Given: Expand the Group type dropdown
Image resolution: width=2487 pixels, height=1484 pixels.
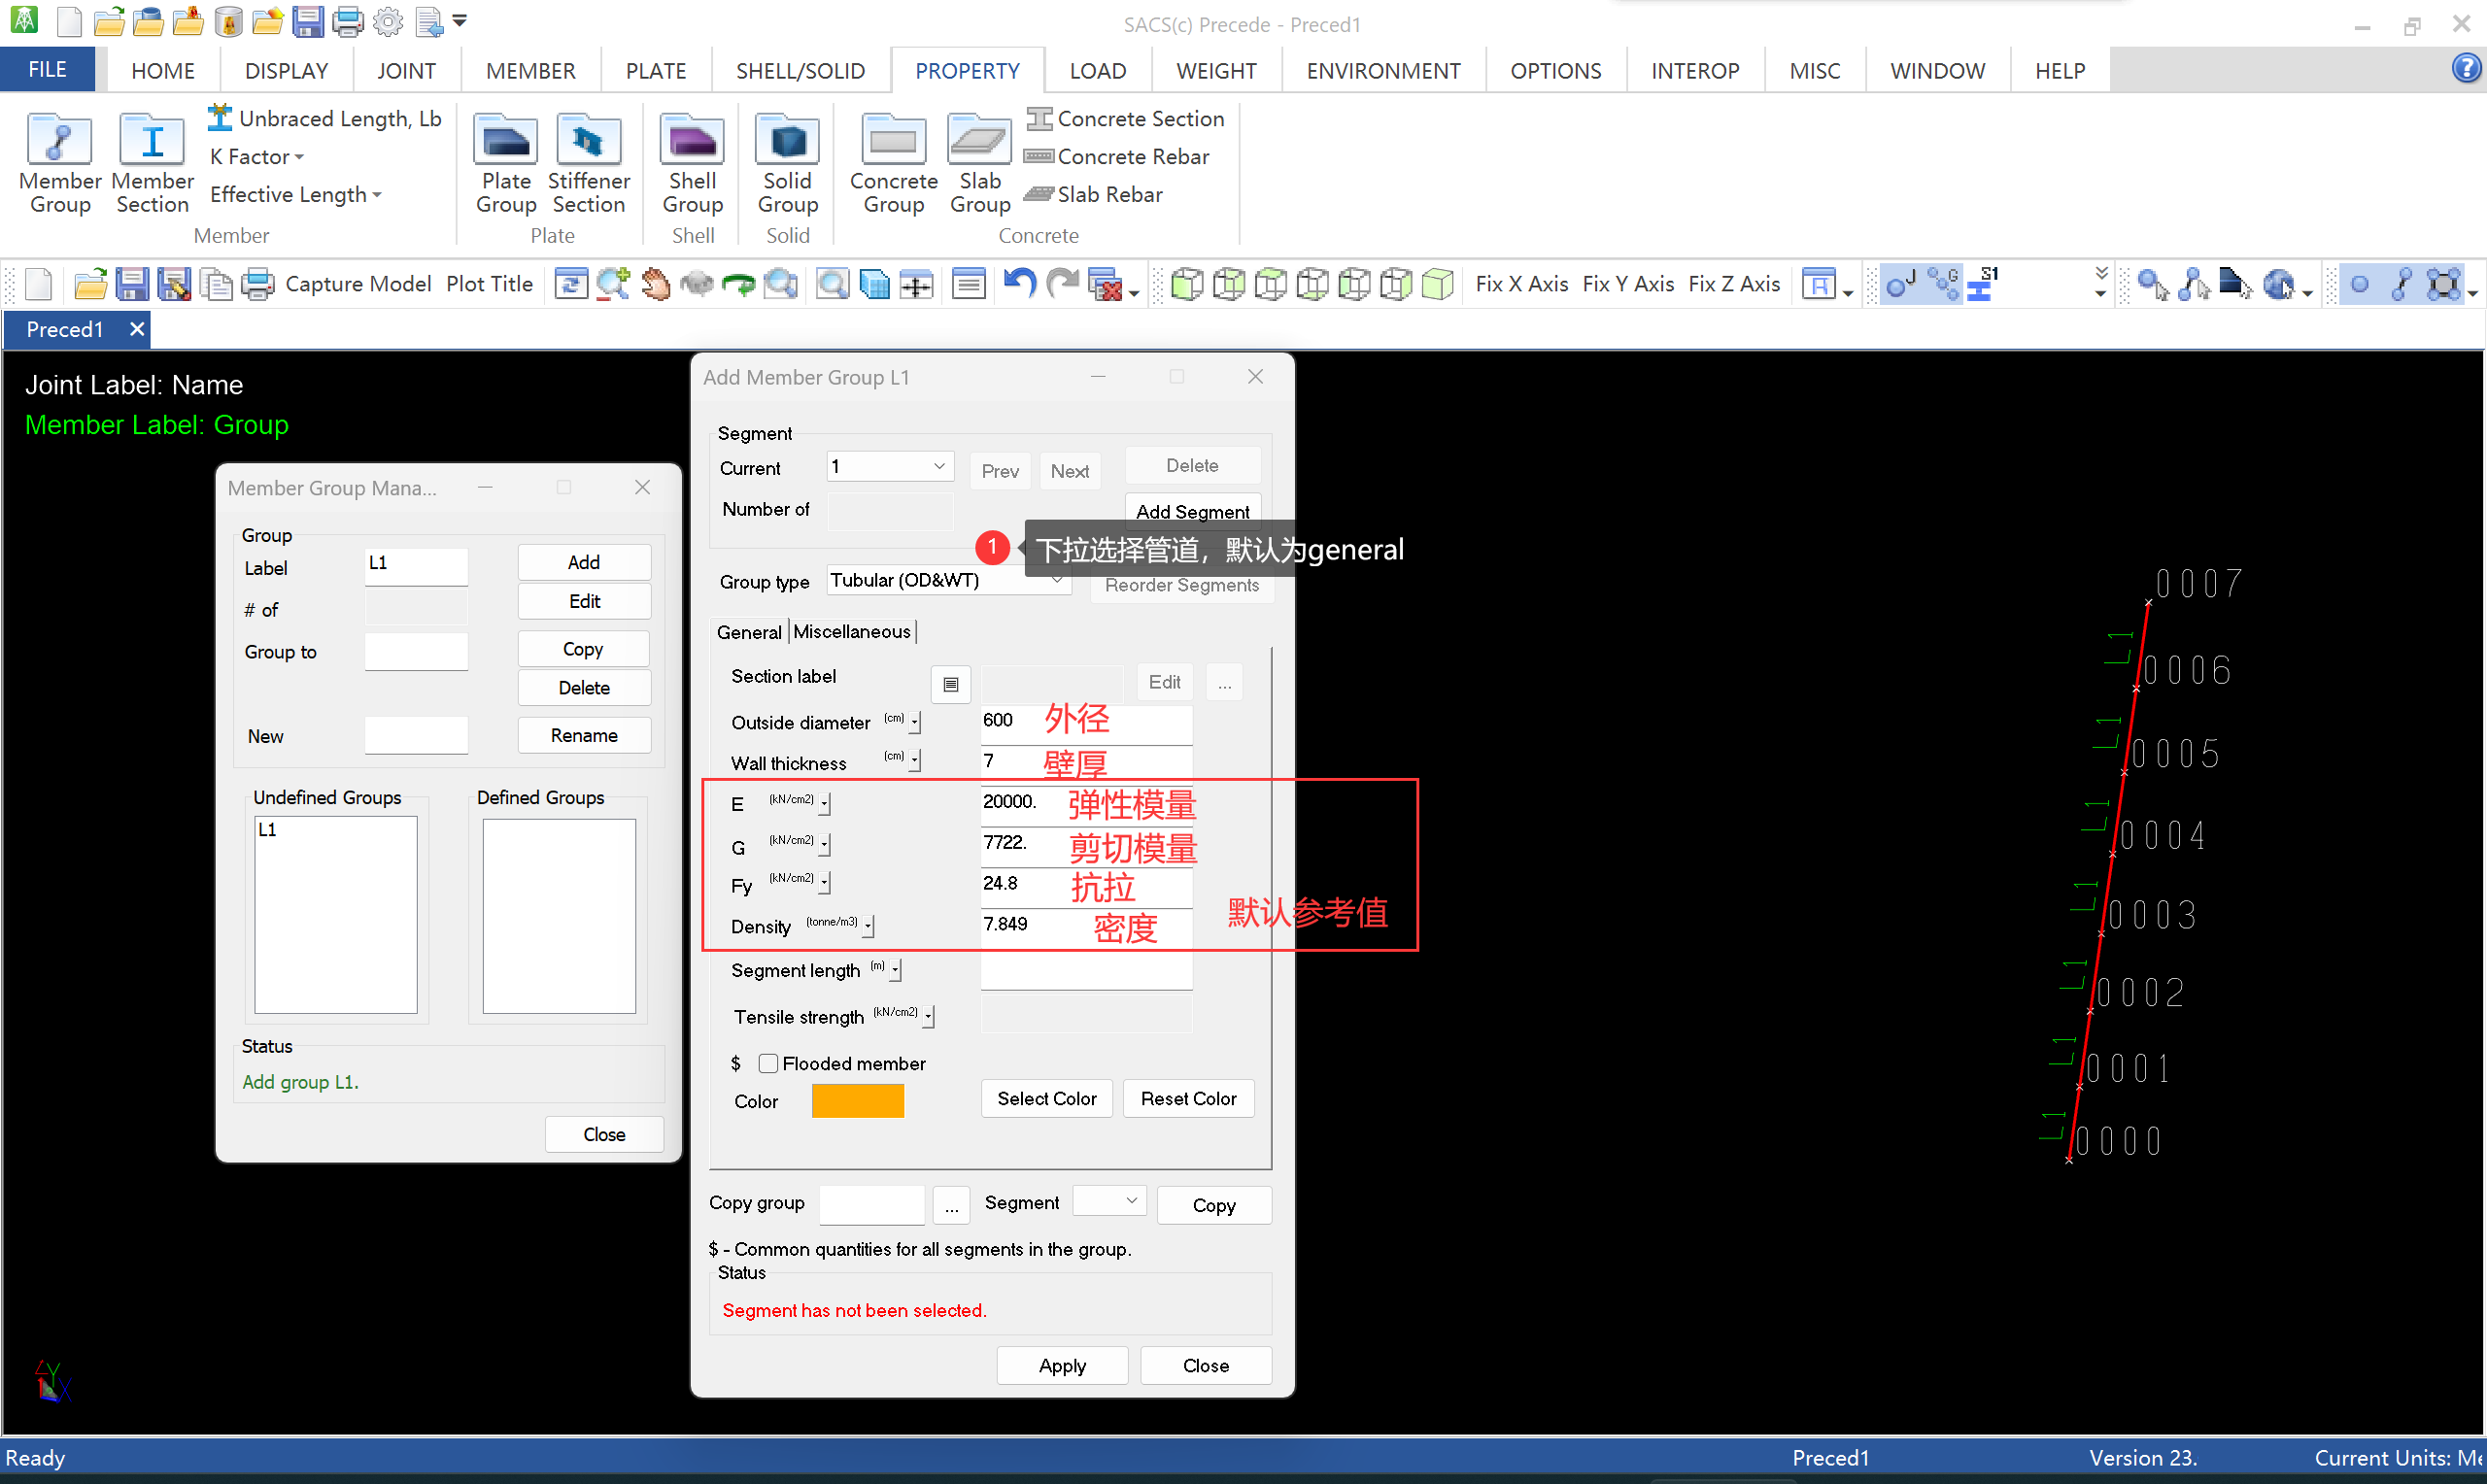Looking at the screenshot, I should click(x=1056, y=582).
